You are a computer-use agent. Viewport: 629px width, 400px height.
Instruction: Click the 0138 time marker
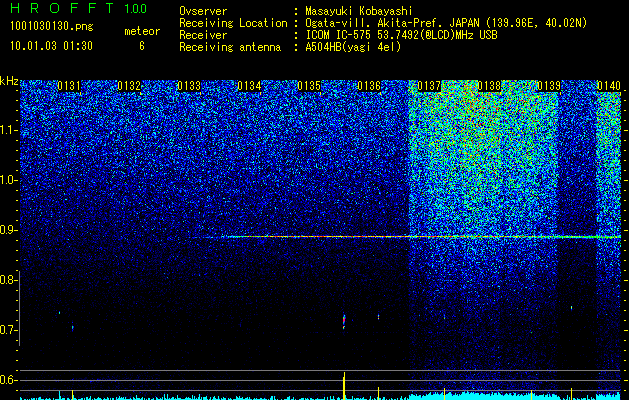(489, 86)
